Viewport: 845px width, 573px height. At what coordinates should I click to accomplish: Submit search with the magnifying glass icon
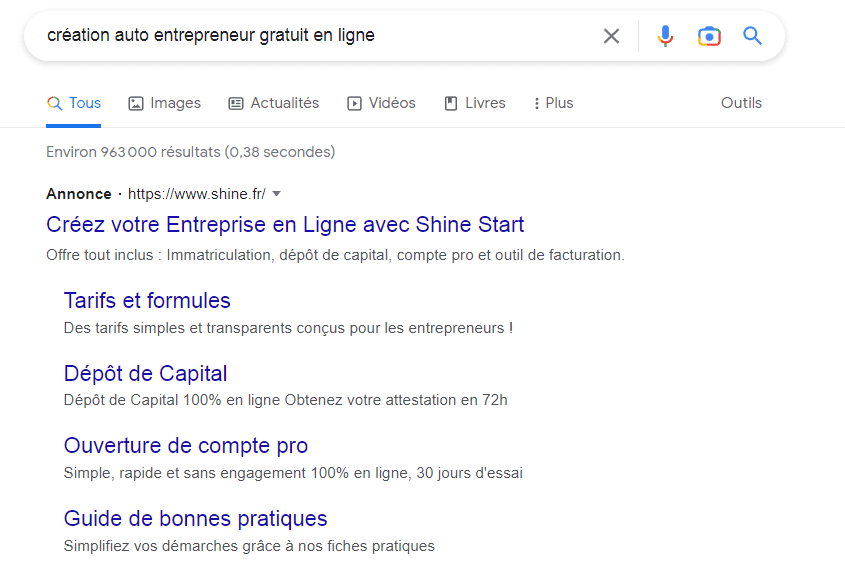pyautogui.click(x=752, y=36)
